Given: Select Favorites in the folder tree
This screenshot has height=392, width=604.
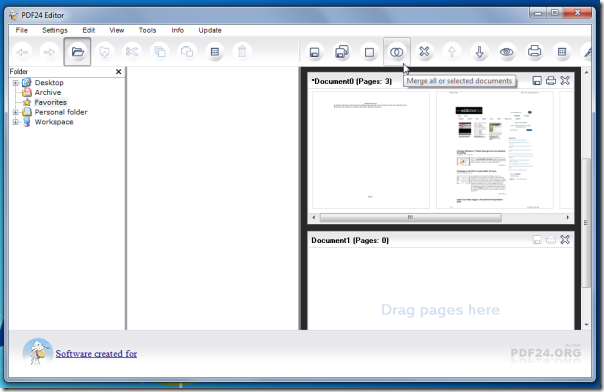Looking at the screenshot, I should 50,102.
